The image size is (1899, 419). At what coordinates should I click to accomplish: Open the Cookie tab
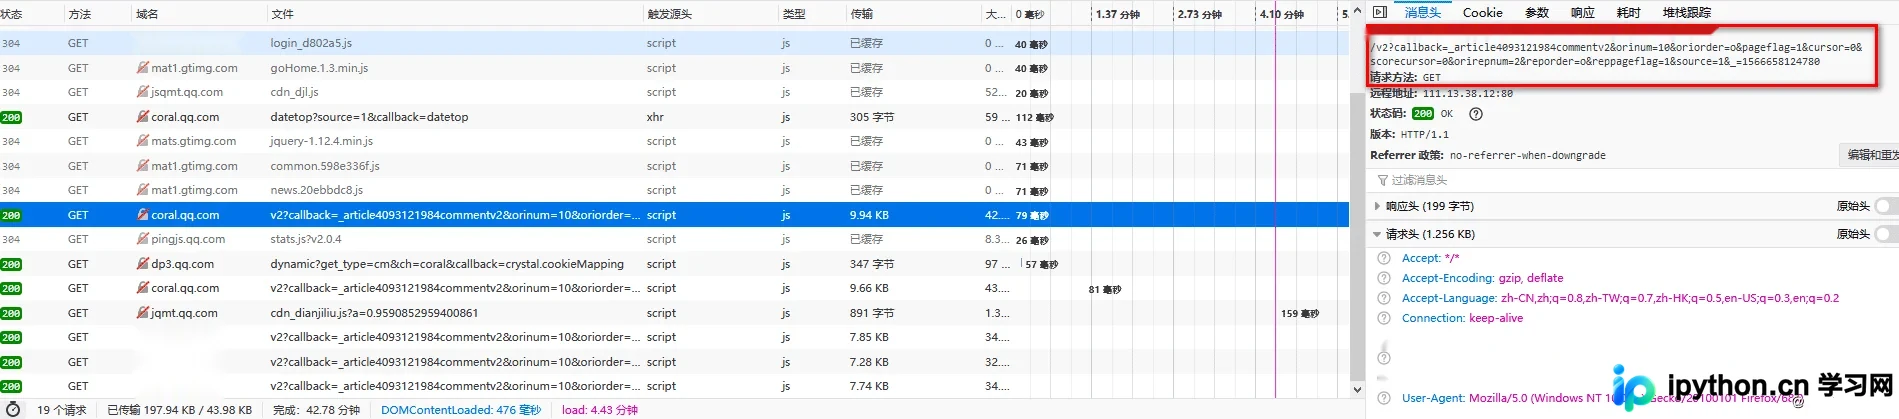pos(1482,12)
